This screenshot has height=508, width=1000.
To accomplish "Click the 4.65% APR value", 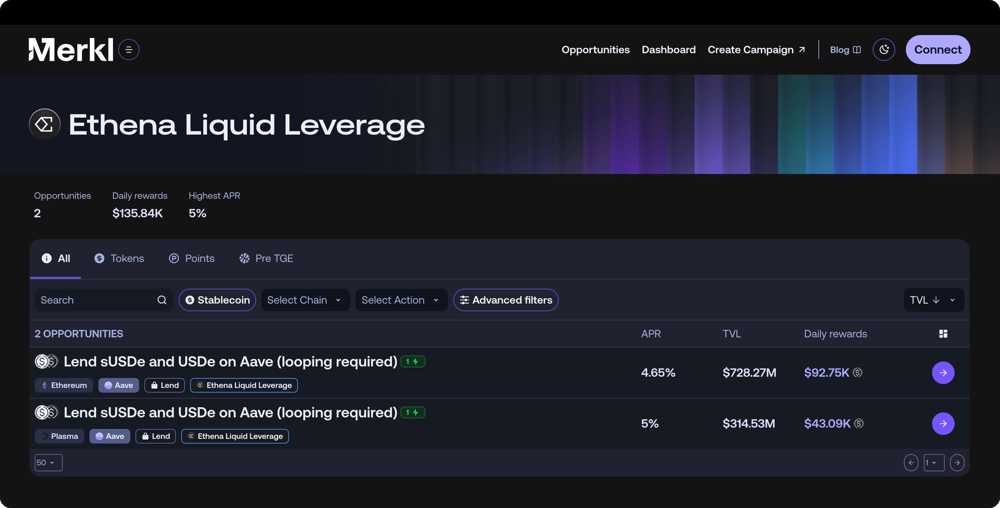I will tap(658, 373).
